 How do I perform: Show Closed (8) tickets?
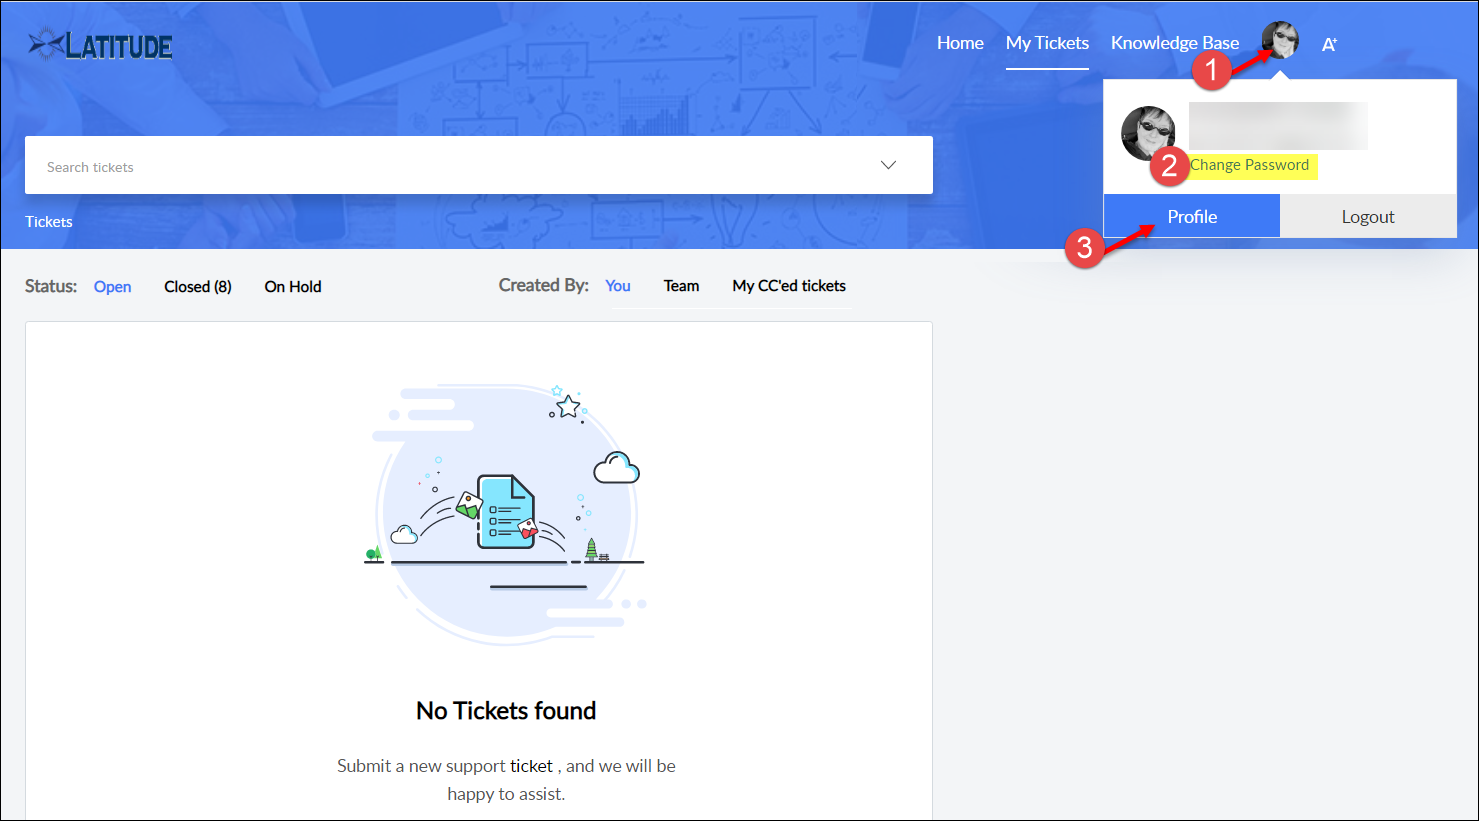click(x=198, y=287)
